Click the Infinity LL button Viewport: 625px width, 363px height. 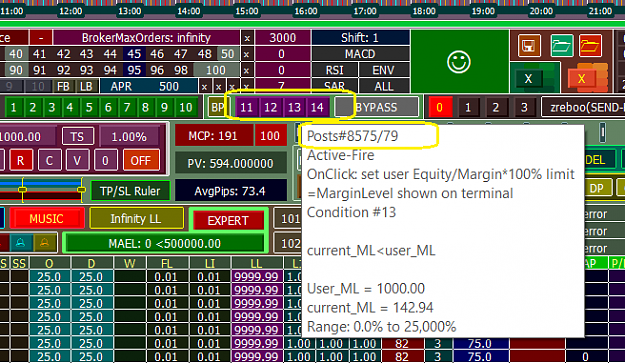[x=136, y=218]
